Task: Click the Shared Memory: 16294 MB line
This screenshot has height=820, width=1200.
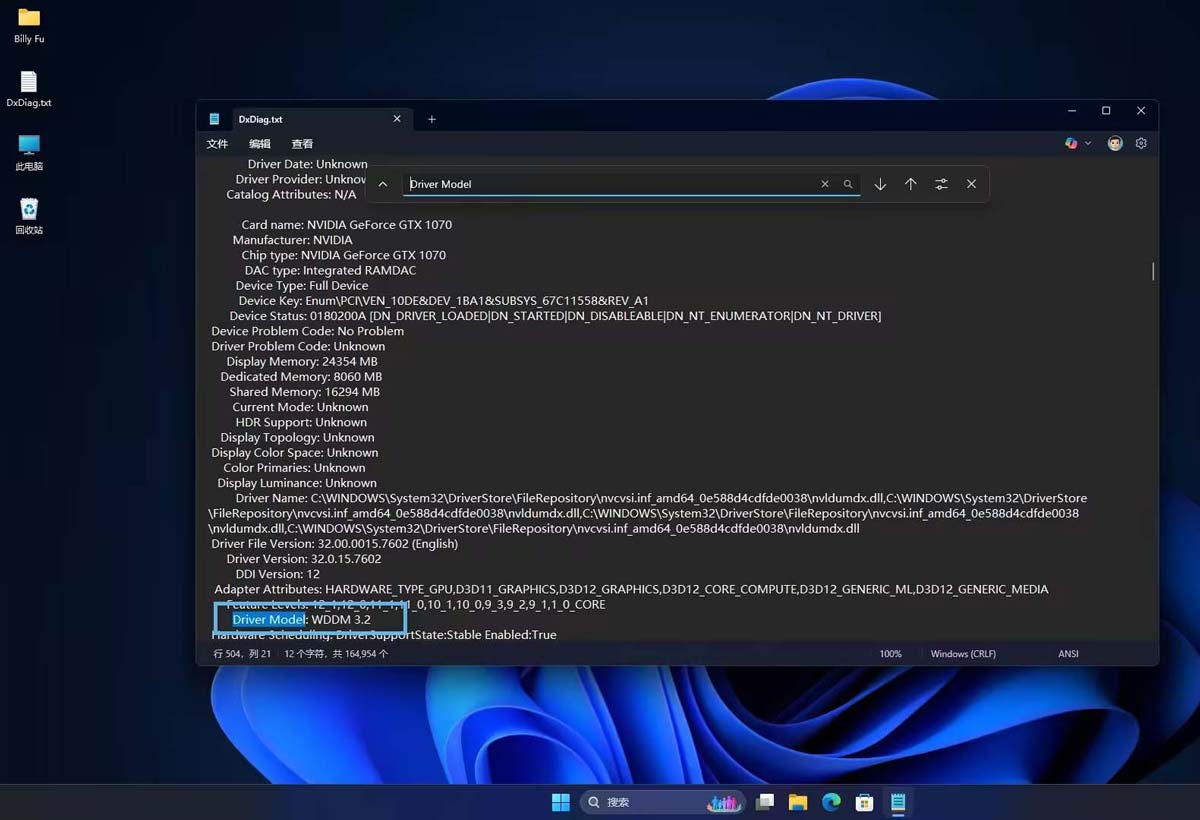Action: (305, 392)
